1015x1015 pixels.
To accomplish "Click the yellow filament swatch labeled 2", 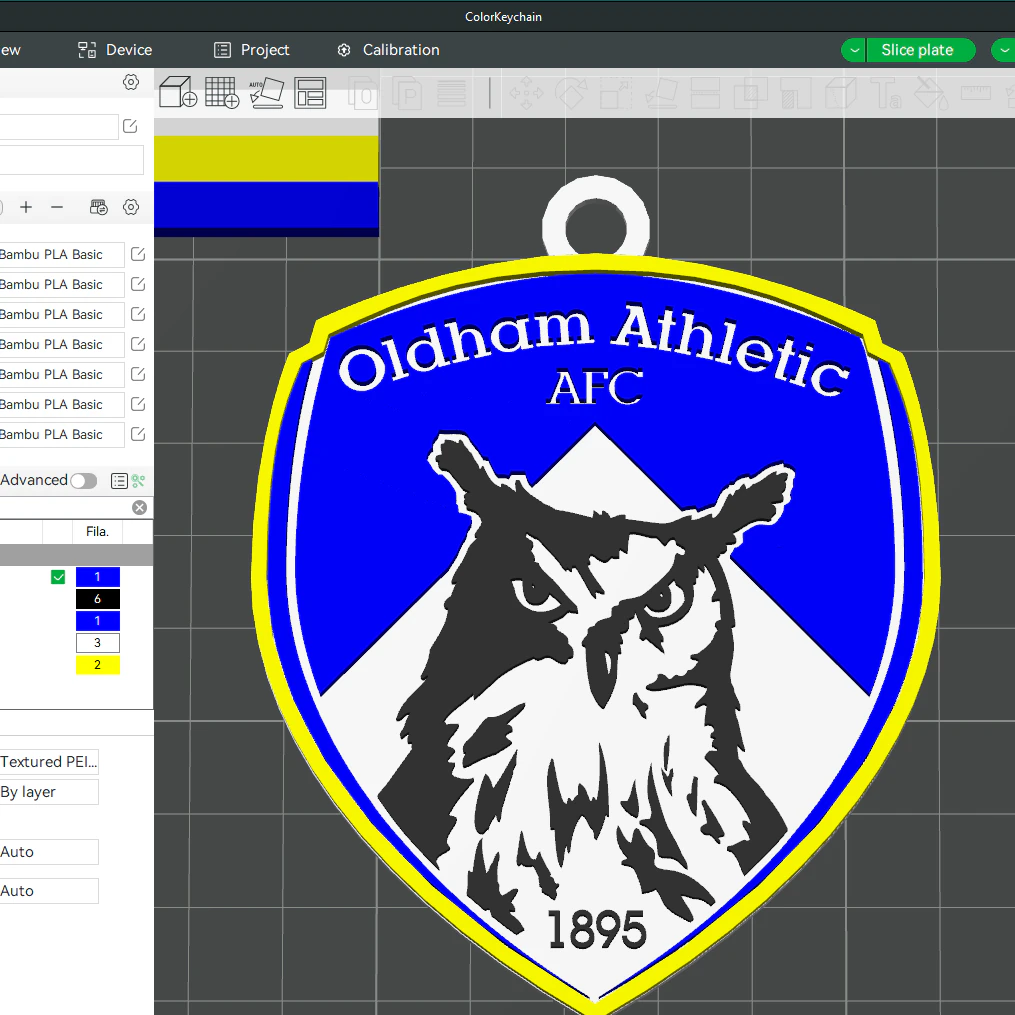I will [97, 664].
